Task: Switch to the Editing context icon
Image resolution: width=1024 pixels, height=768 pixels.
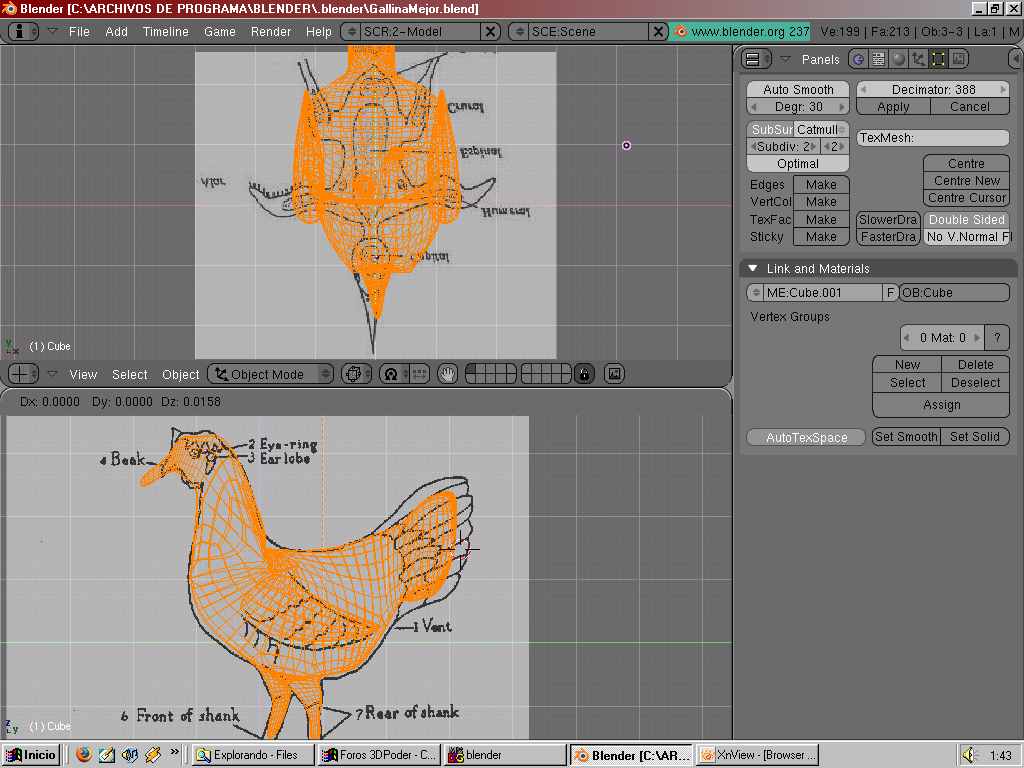Action: coord(938,59)
